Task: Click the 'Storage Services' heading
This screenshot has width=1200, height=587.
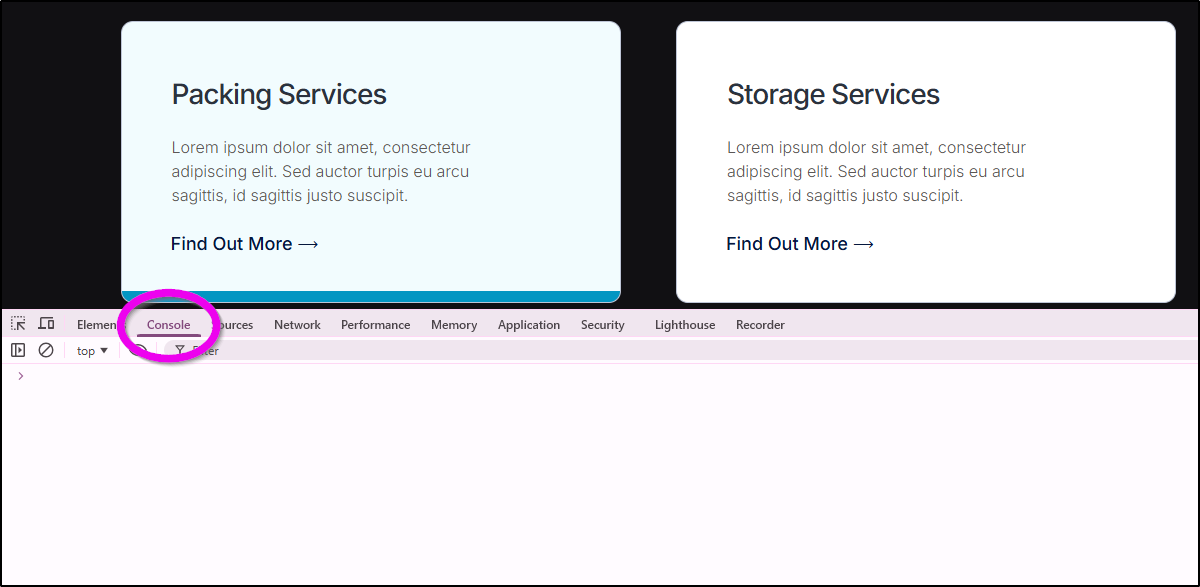Action: coord(833,94)
